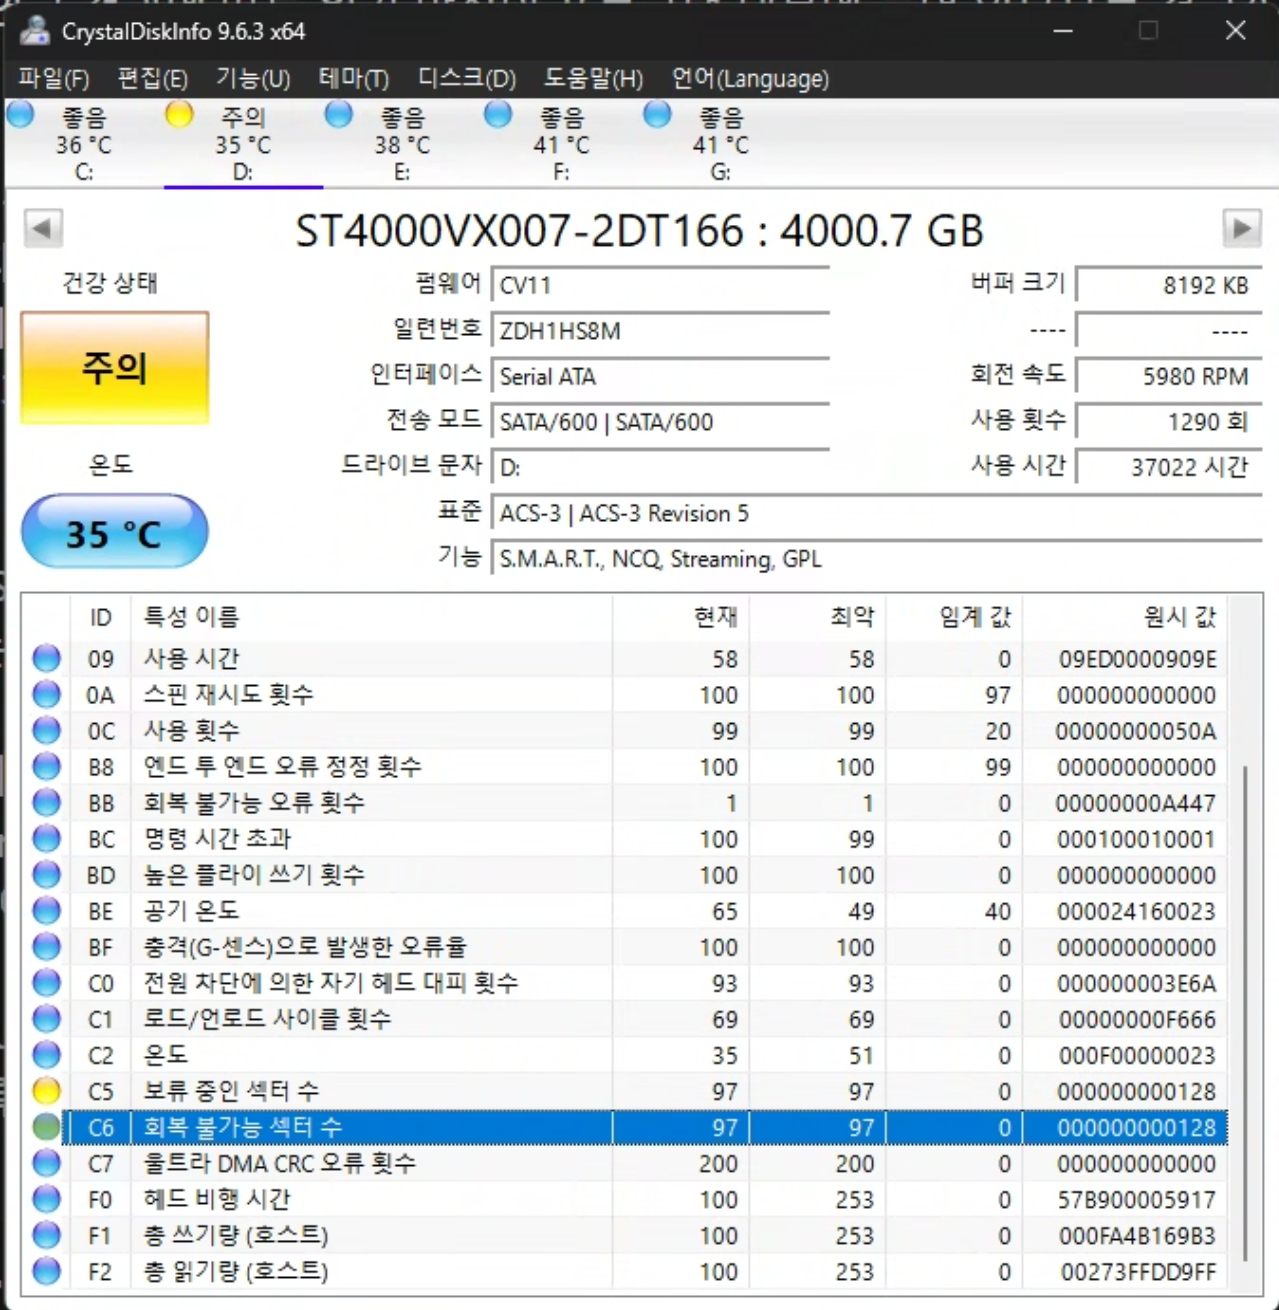Viewport: 1279px width, 1310px height.
Task: Open the 기능(U) menu
Action: click(x=253, y=78)
